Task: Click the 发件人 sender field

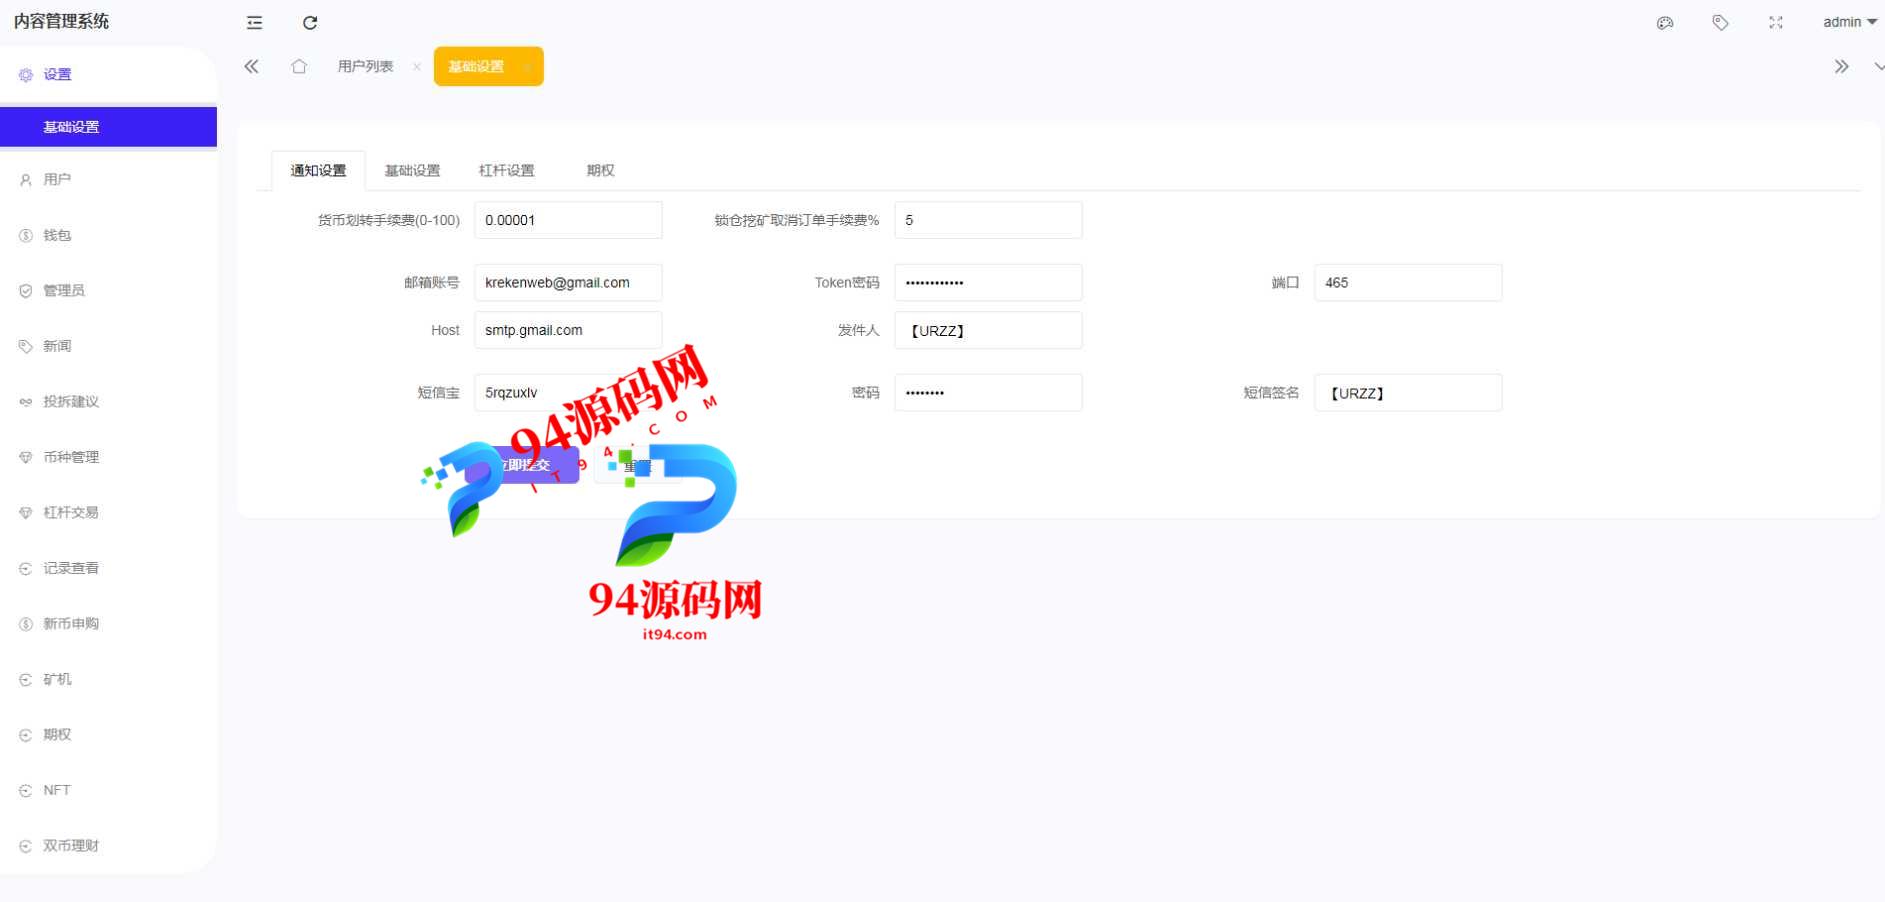Action: click(x=988, y=330)
